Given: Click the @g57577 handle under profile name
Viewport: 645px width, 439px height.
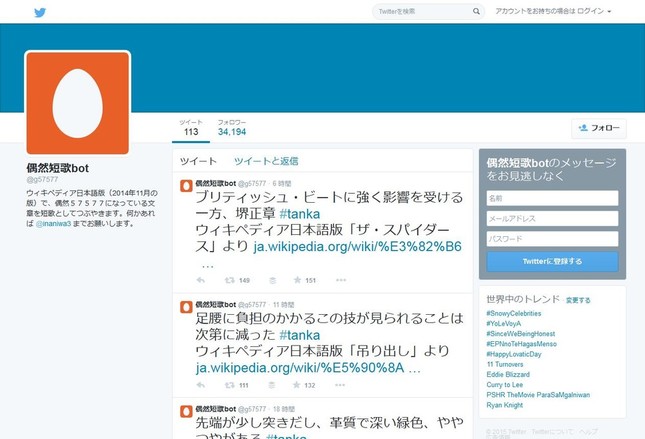Looking at the screenshot, I should [x=42, y=179].
